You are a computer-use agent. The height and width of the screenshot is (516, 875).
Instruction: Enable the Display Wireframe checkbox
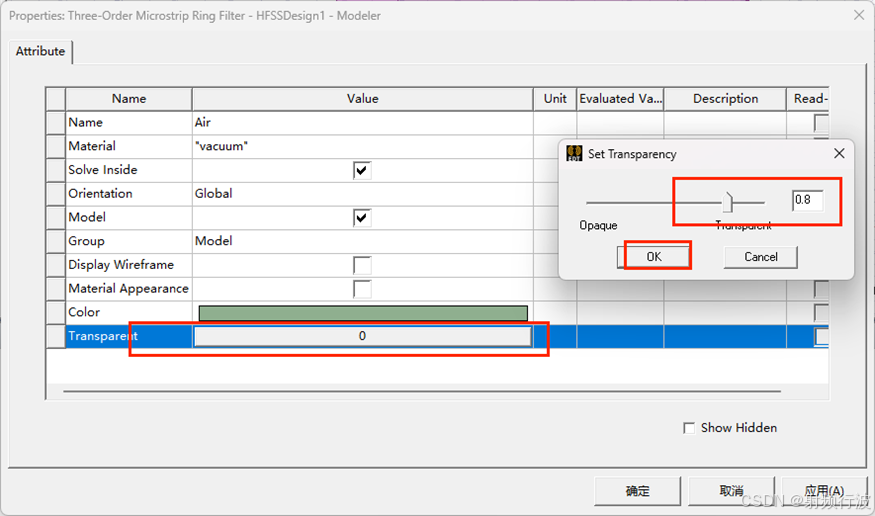coord(362,265)
